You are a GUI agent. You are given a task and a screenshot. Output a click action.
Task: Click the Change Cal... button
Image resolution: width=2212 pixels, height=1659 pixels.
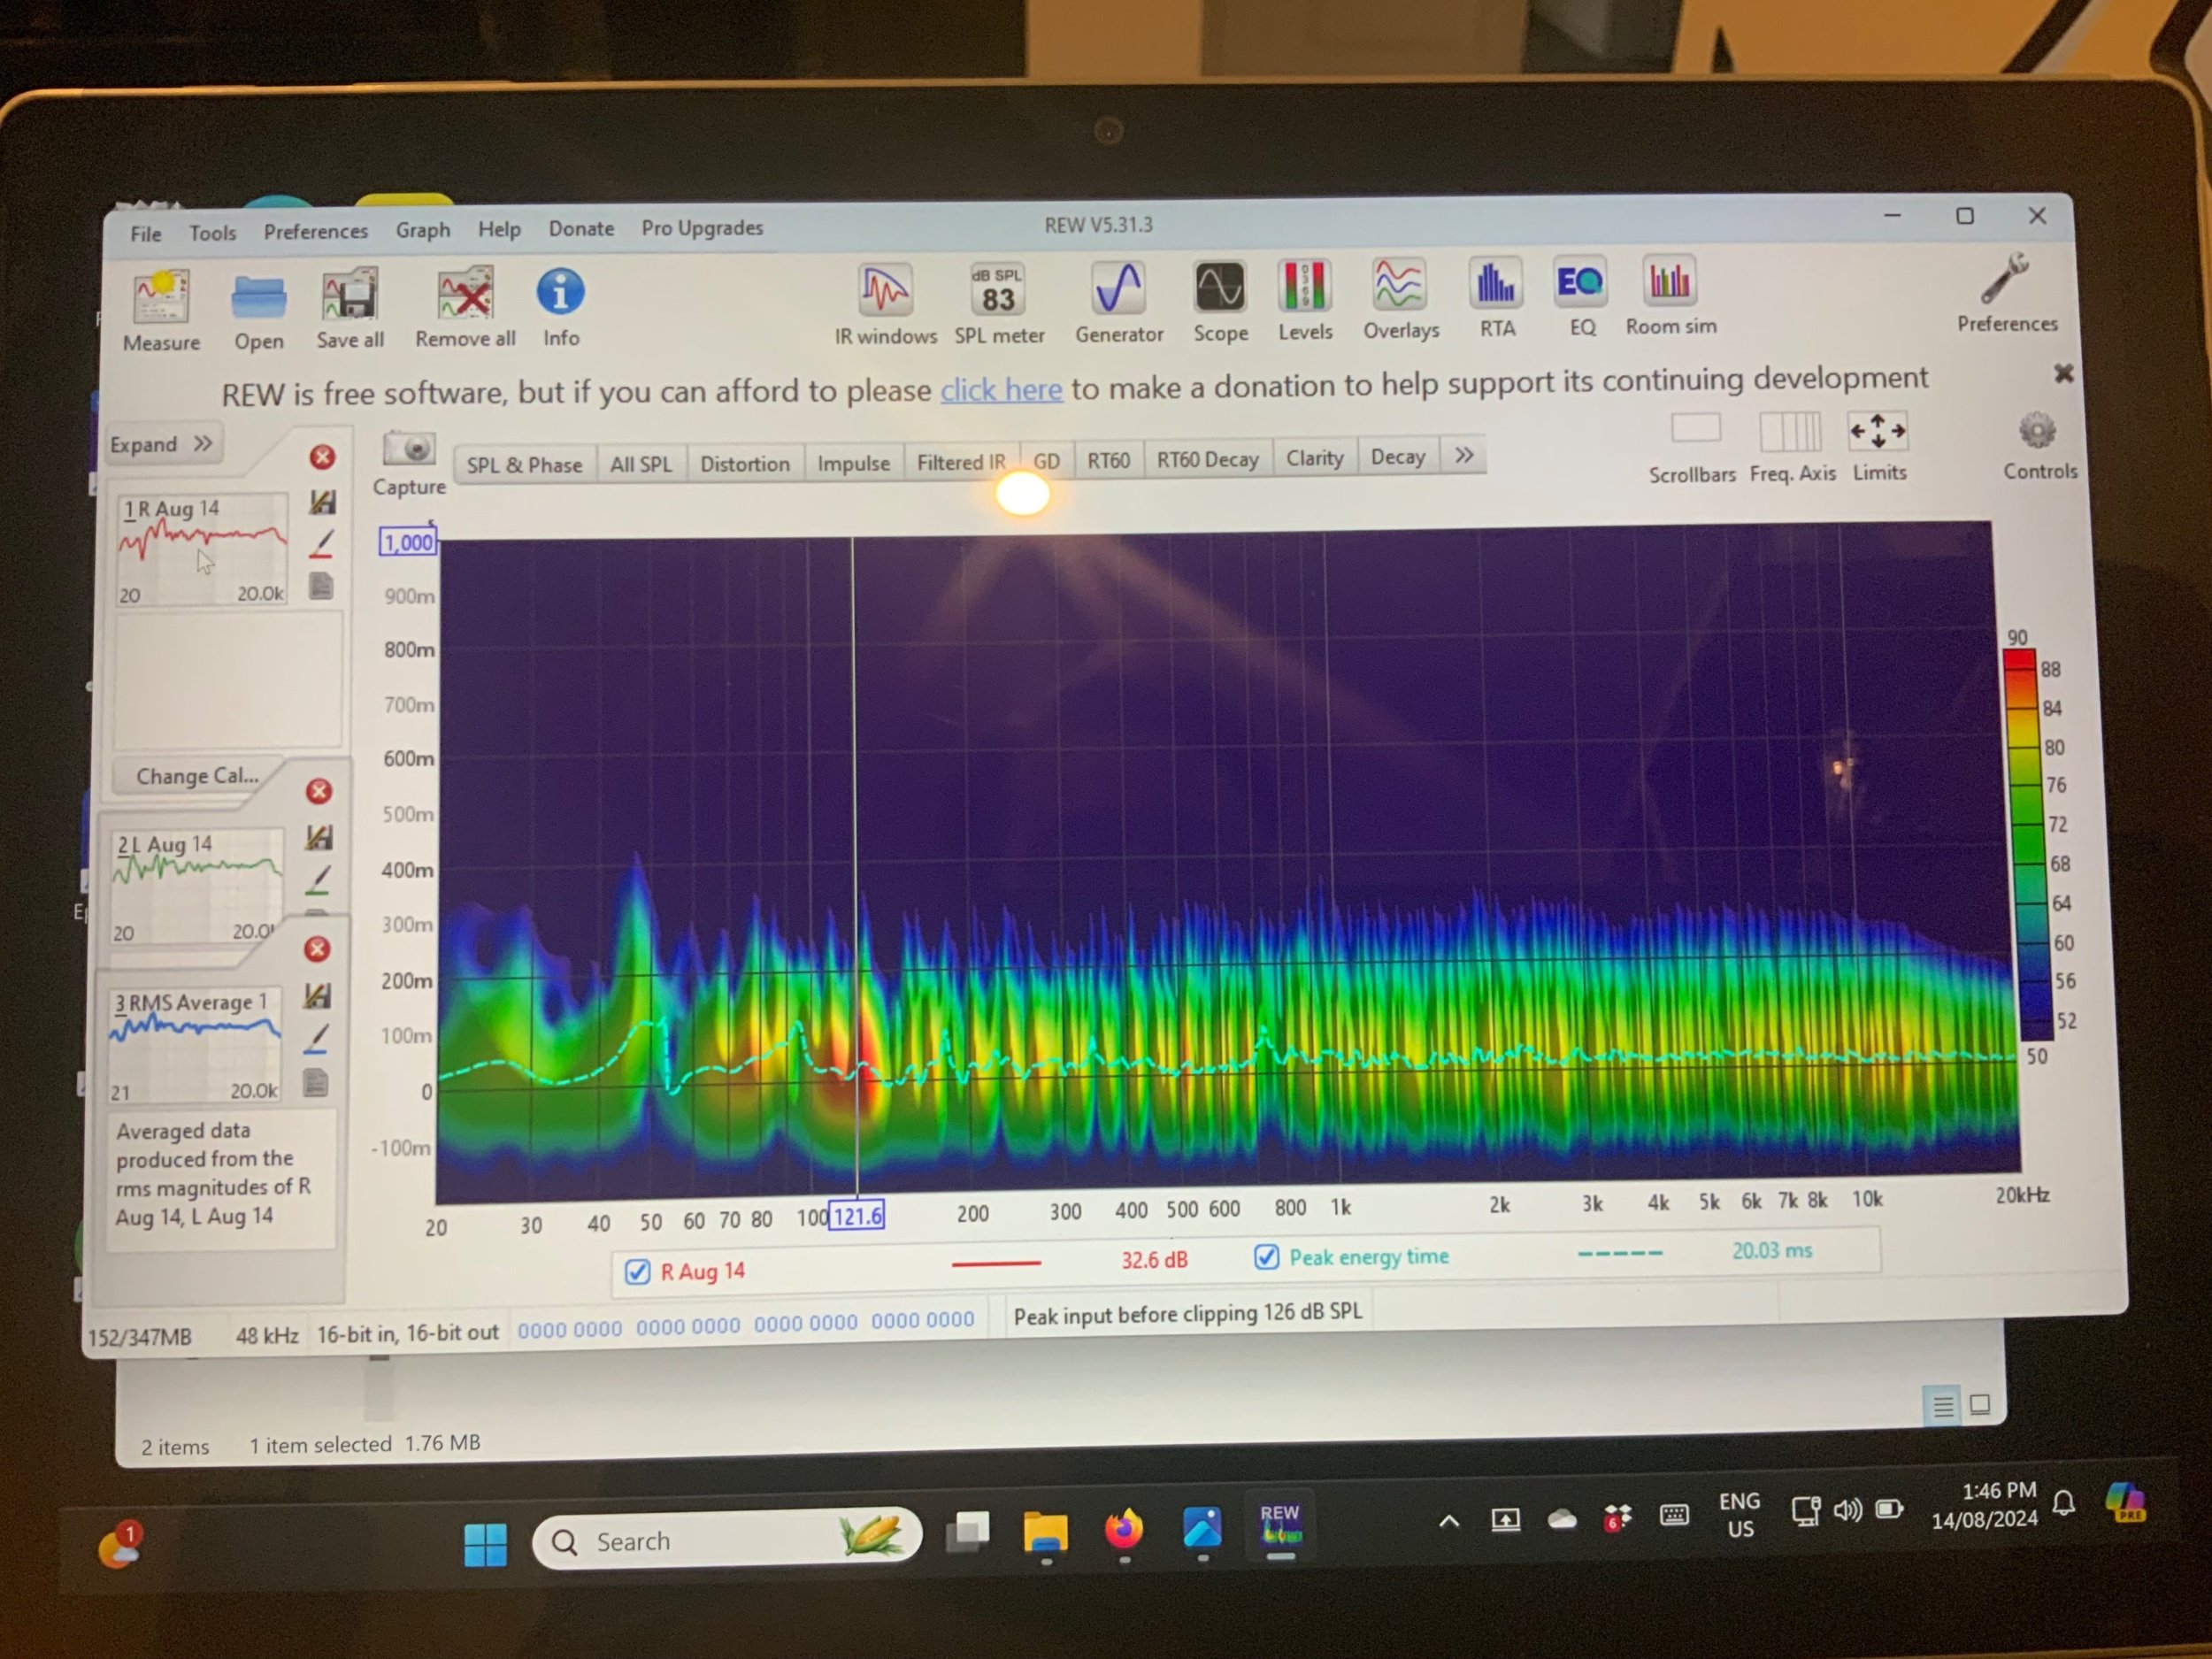pos(196,776)
